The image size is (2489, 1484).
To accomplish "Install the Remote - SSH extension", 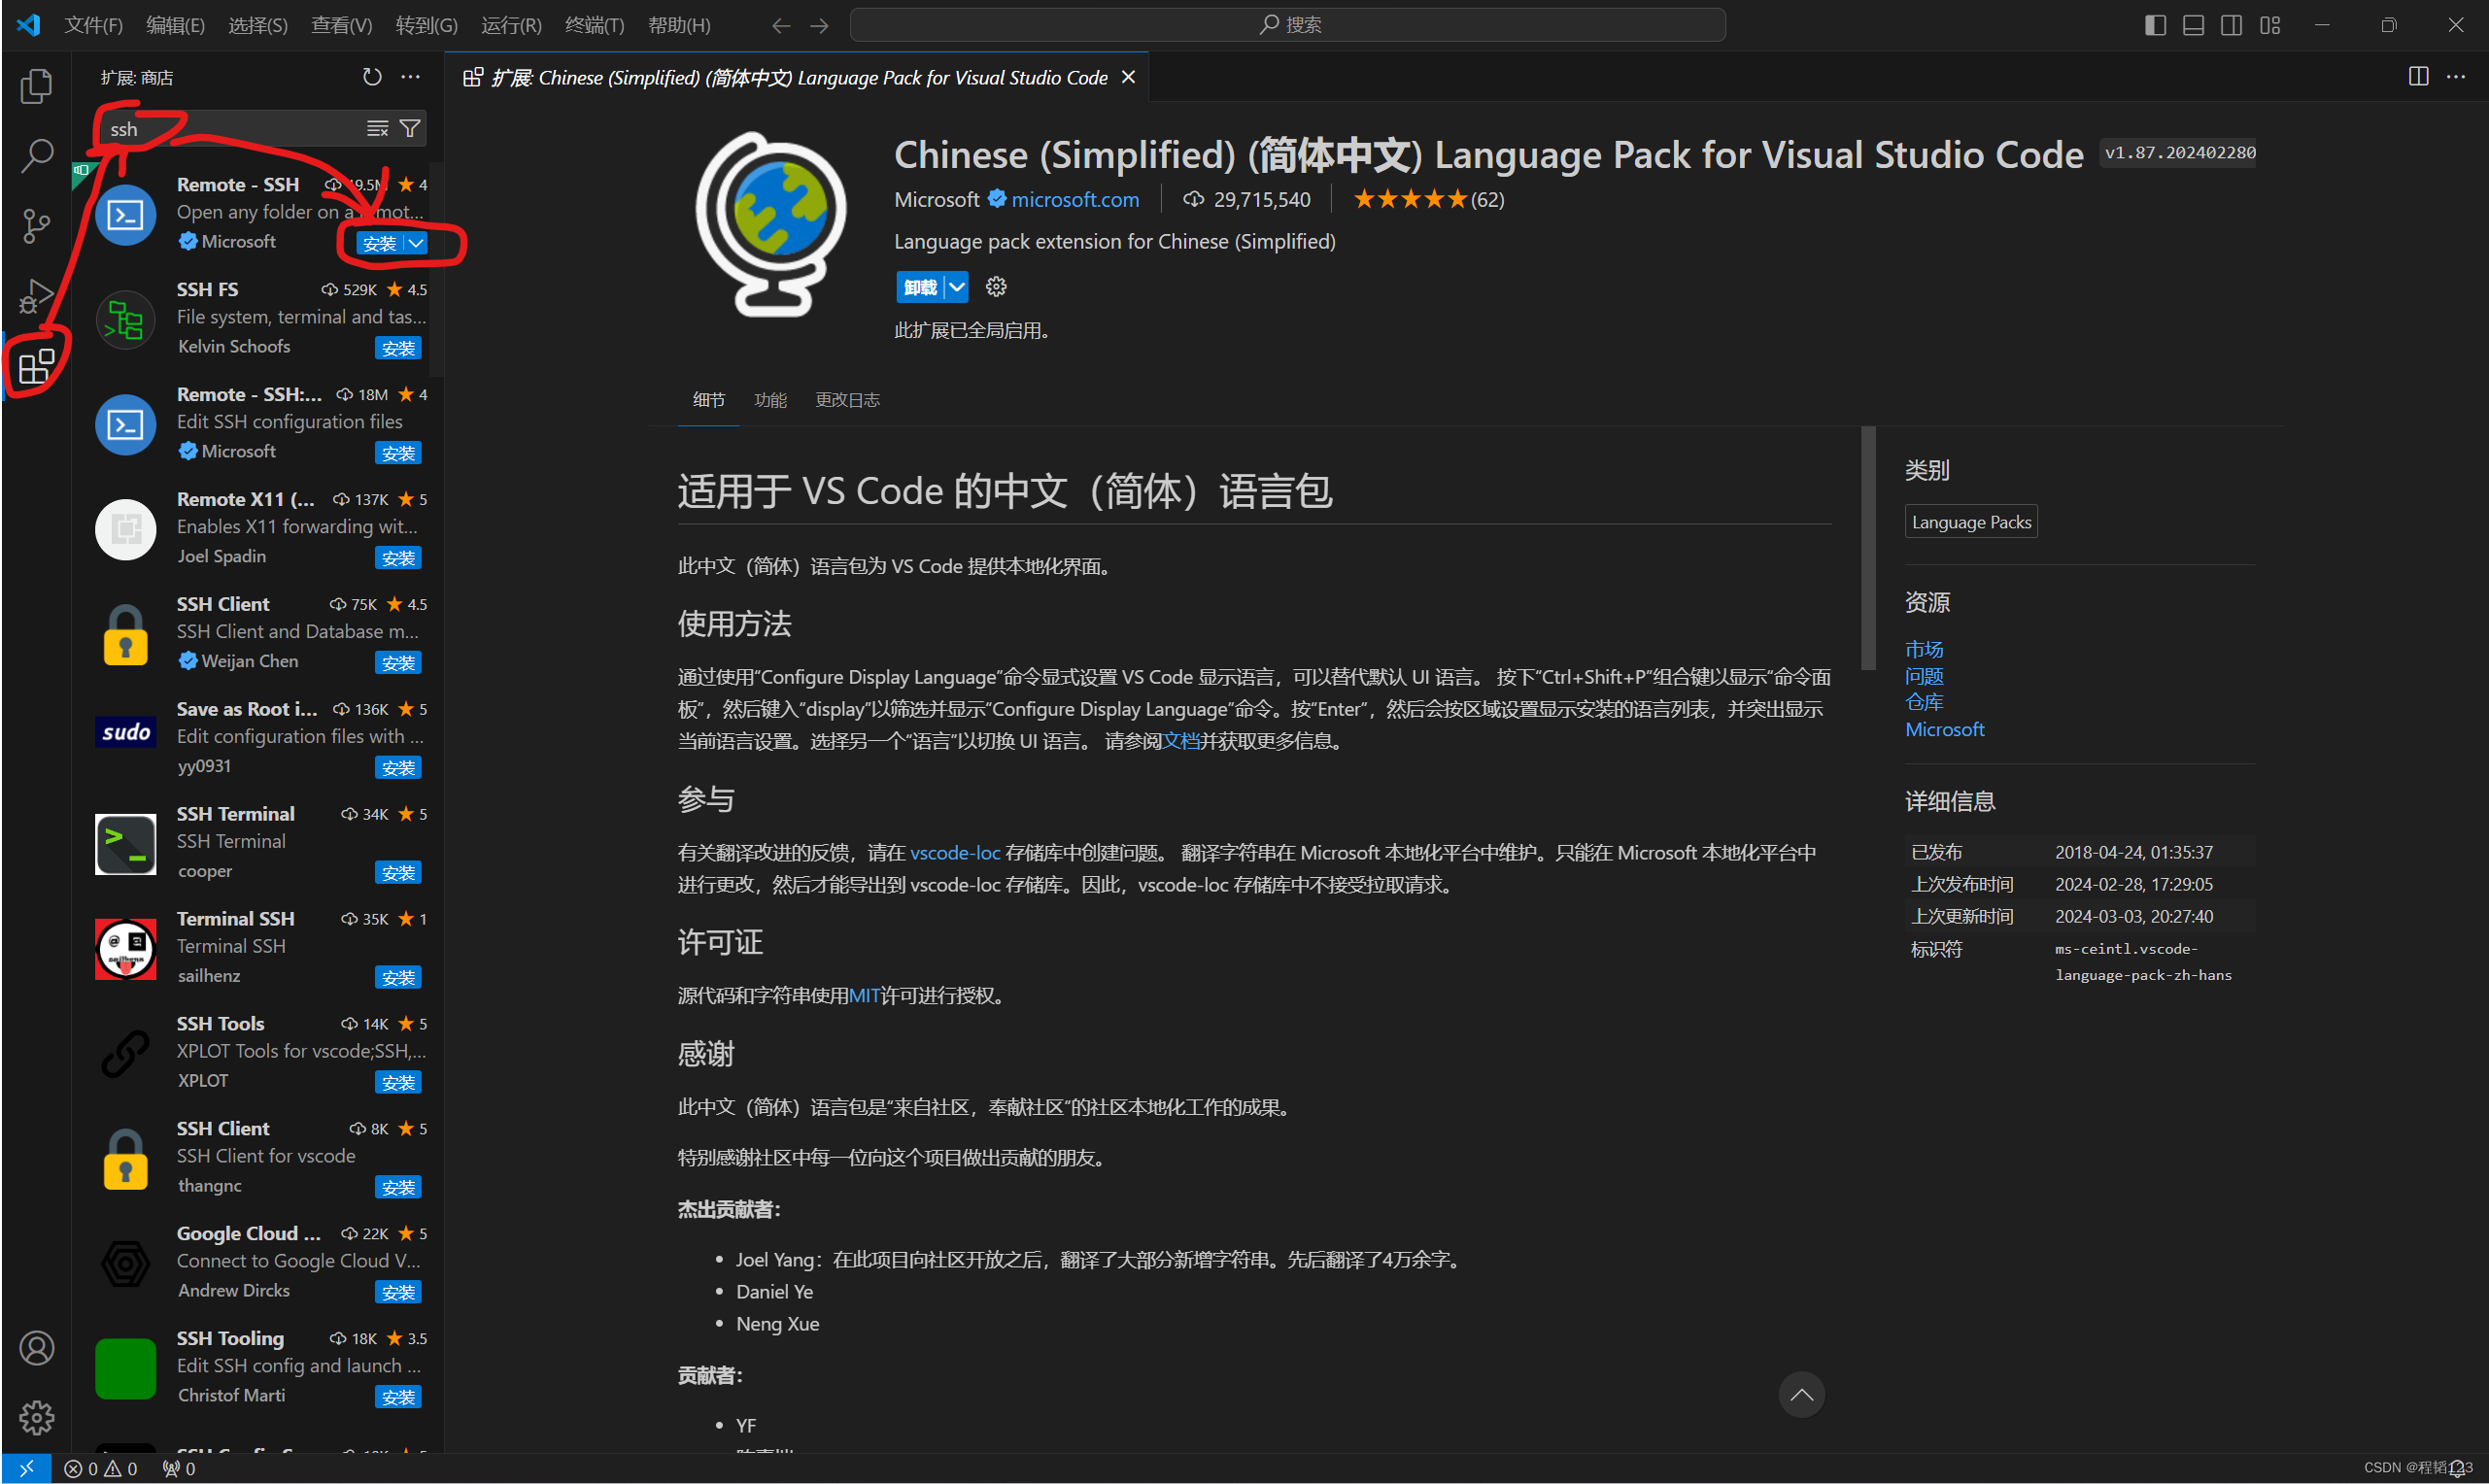I will (x=380, y=243).
